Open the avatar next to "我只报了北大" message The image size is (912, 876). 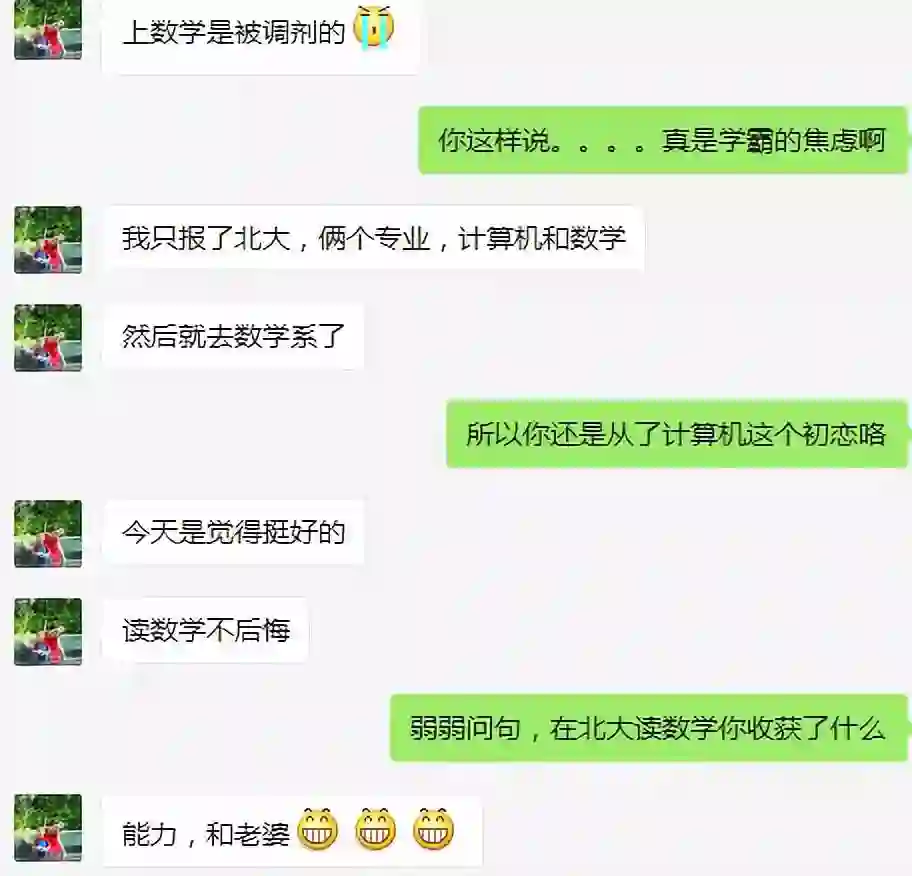point(48,240)
